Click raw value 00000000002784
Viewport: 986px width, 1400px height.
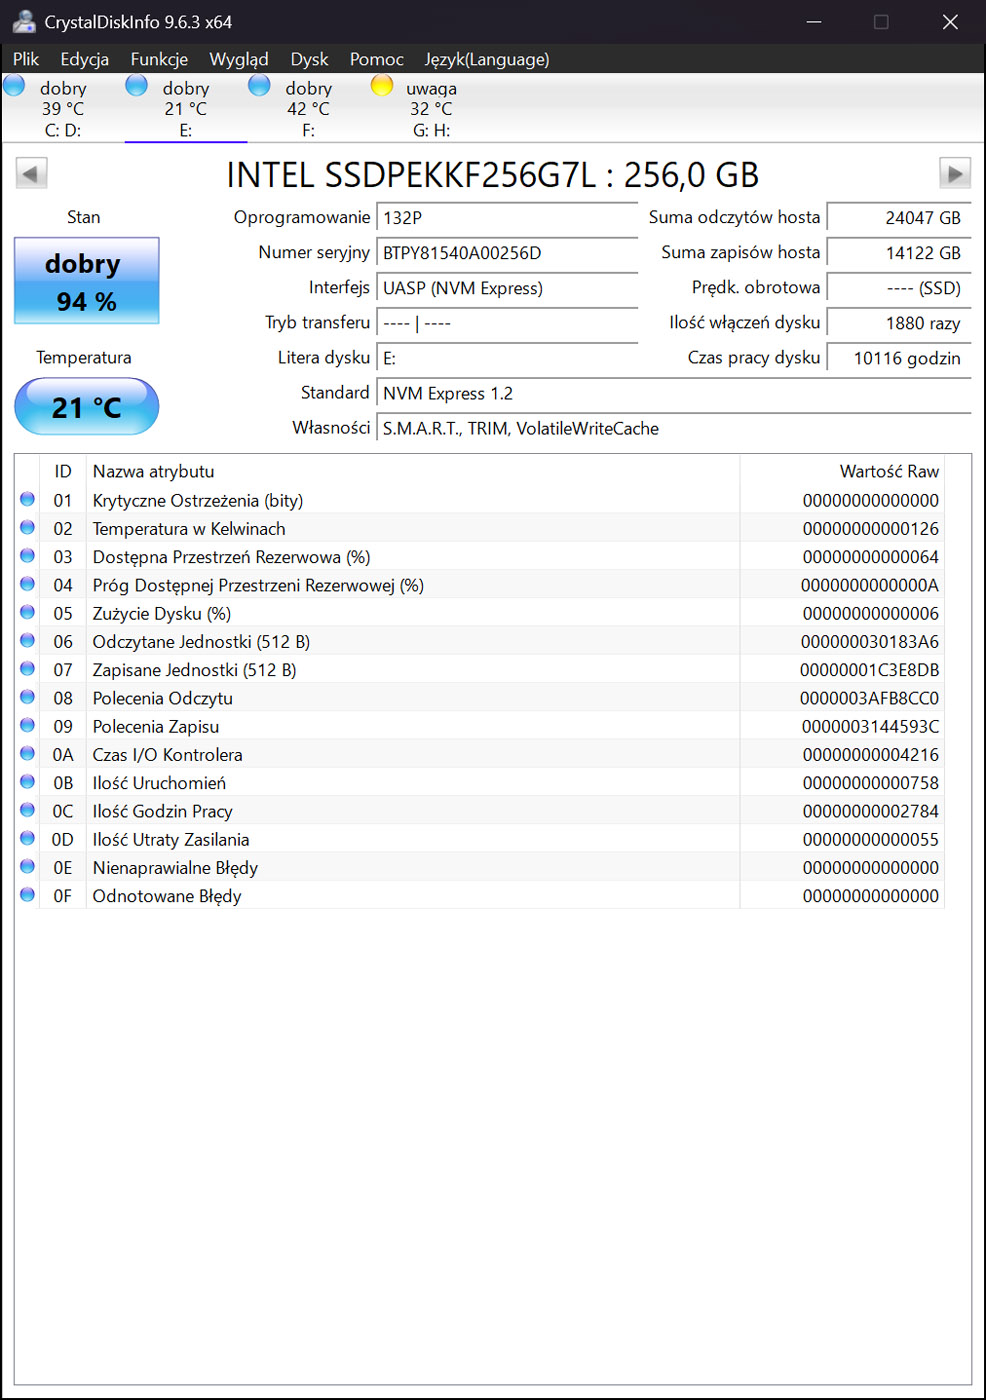coord(870,811)
